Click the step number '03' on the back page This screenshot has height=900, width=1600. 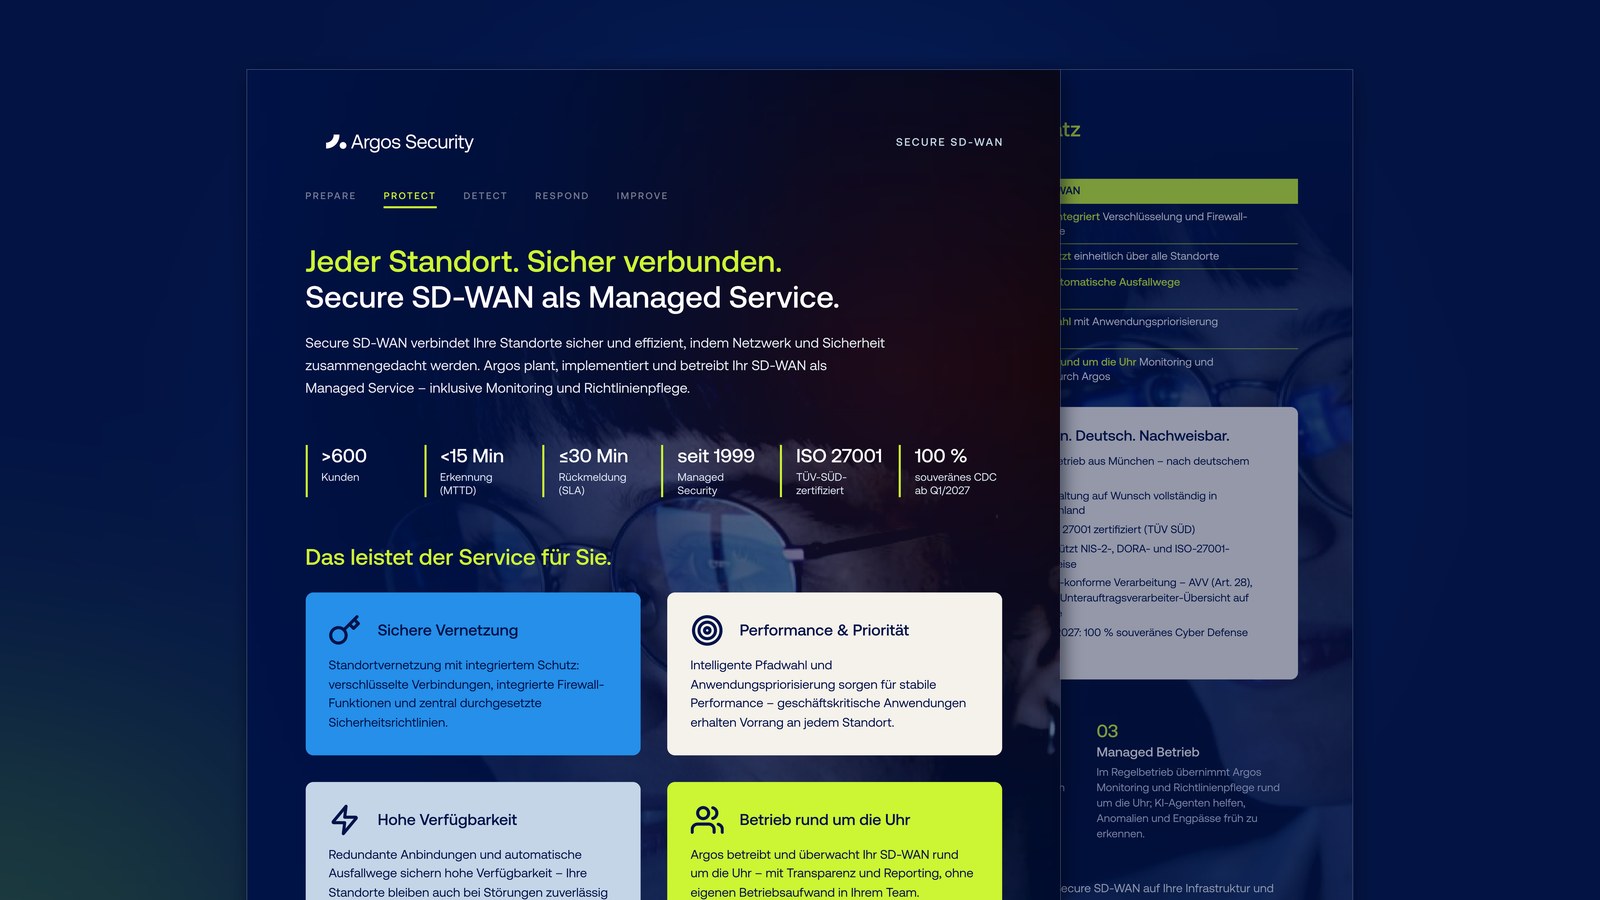pyautogui.click(x=1107, y=731)
